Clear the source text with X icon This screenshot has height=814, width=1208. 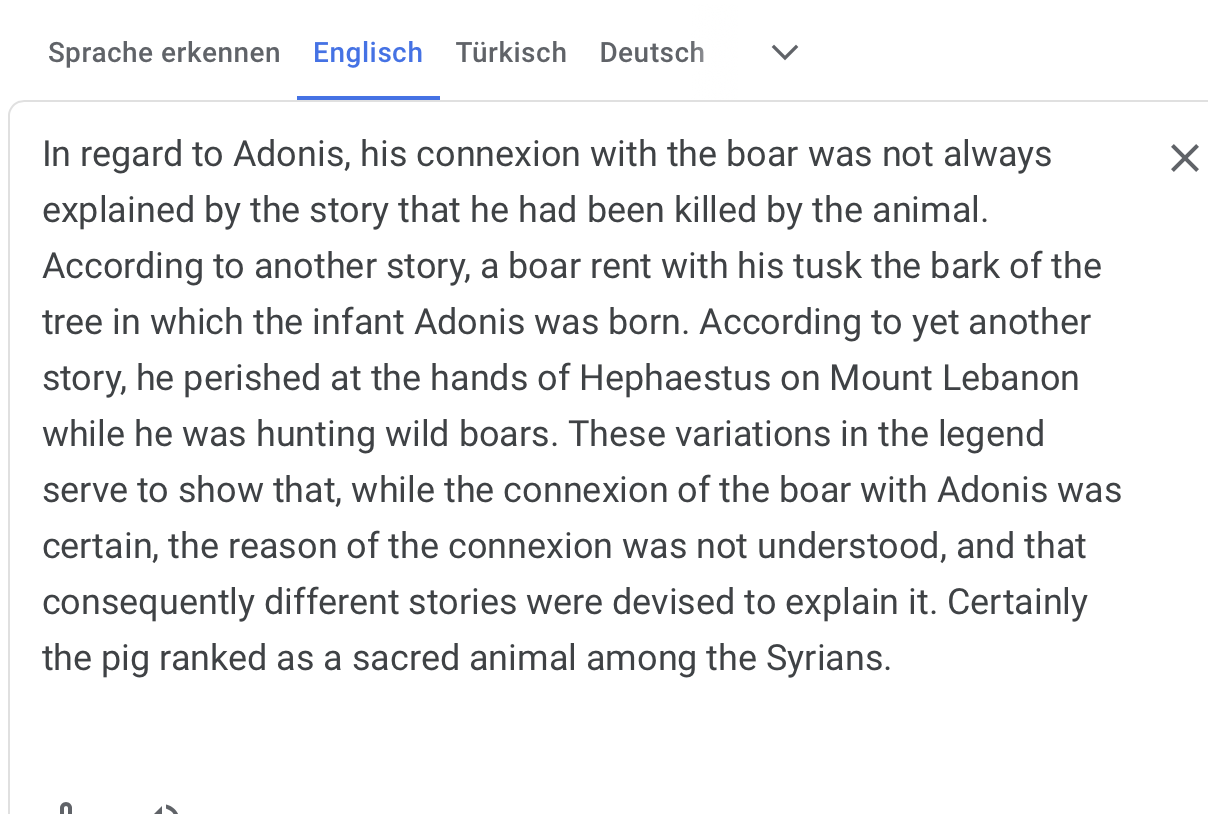tap(1184, 158)
